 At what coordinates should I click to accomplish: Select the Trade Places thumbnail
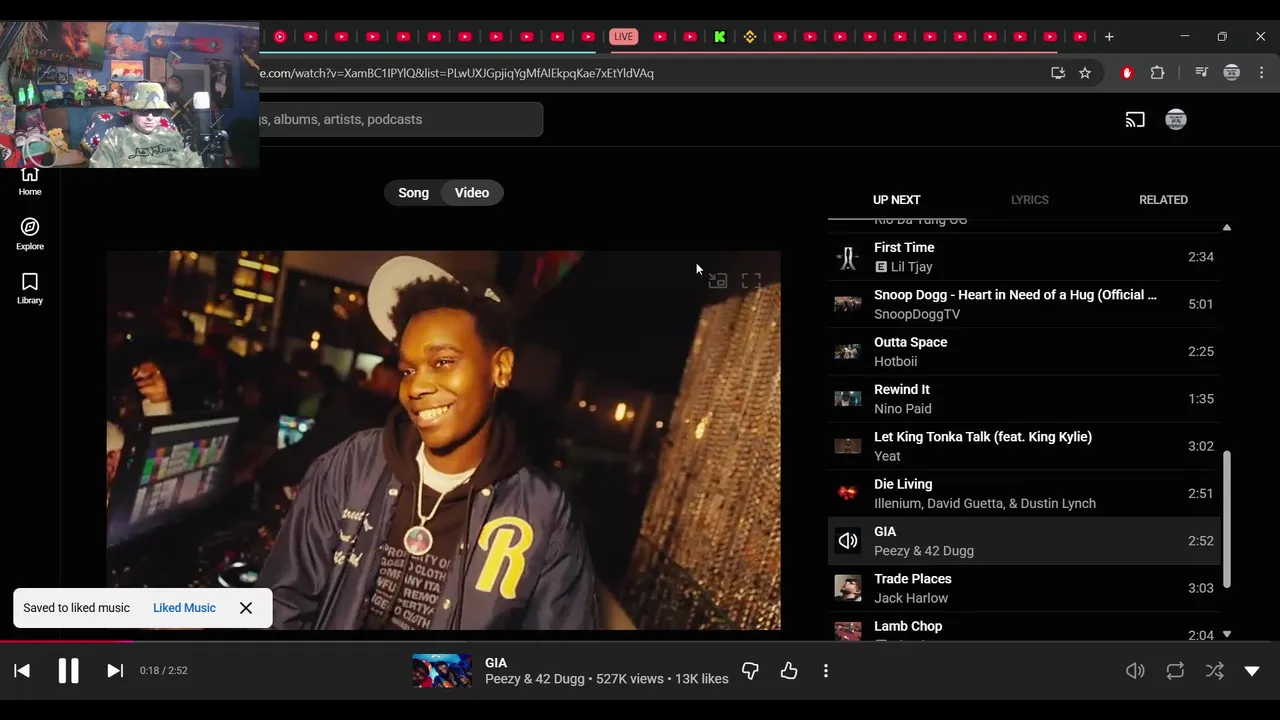pos(848,588)
